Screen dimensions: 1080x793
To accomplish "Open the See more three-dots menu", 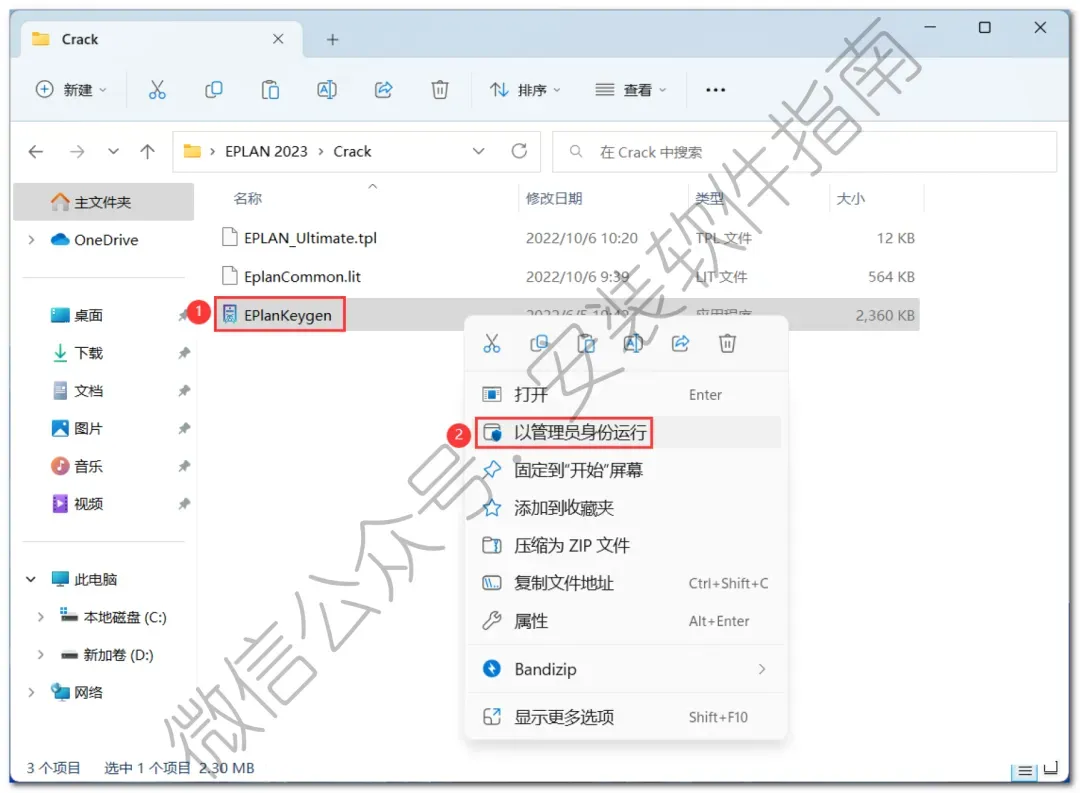I will coord(715,90).
